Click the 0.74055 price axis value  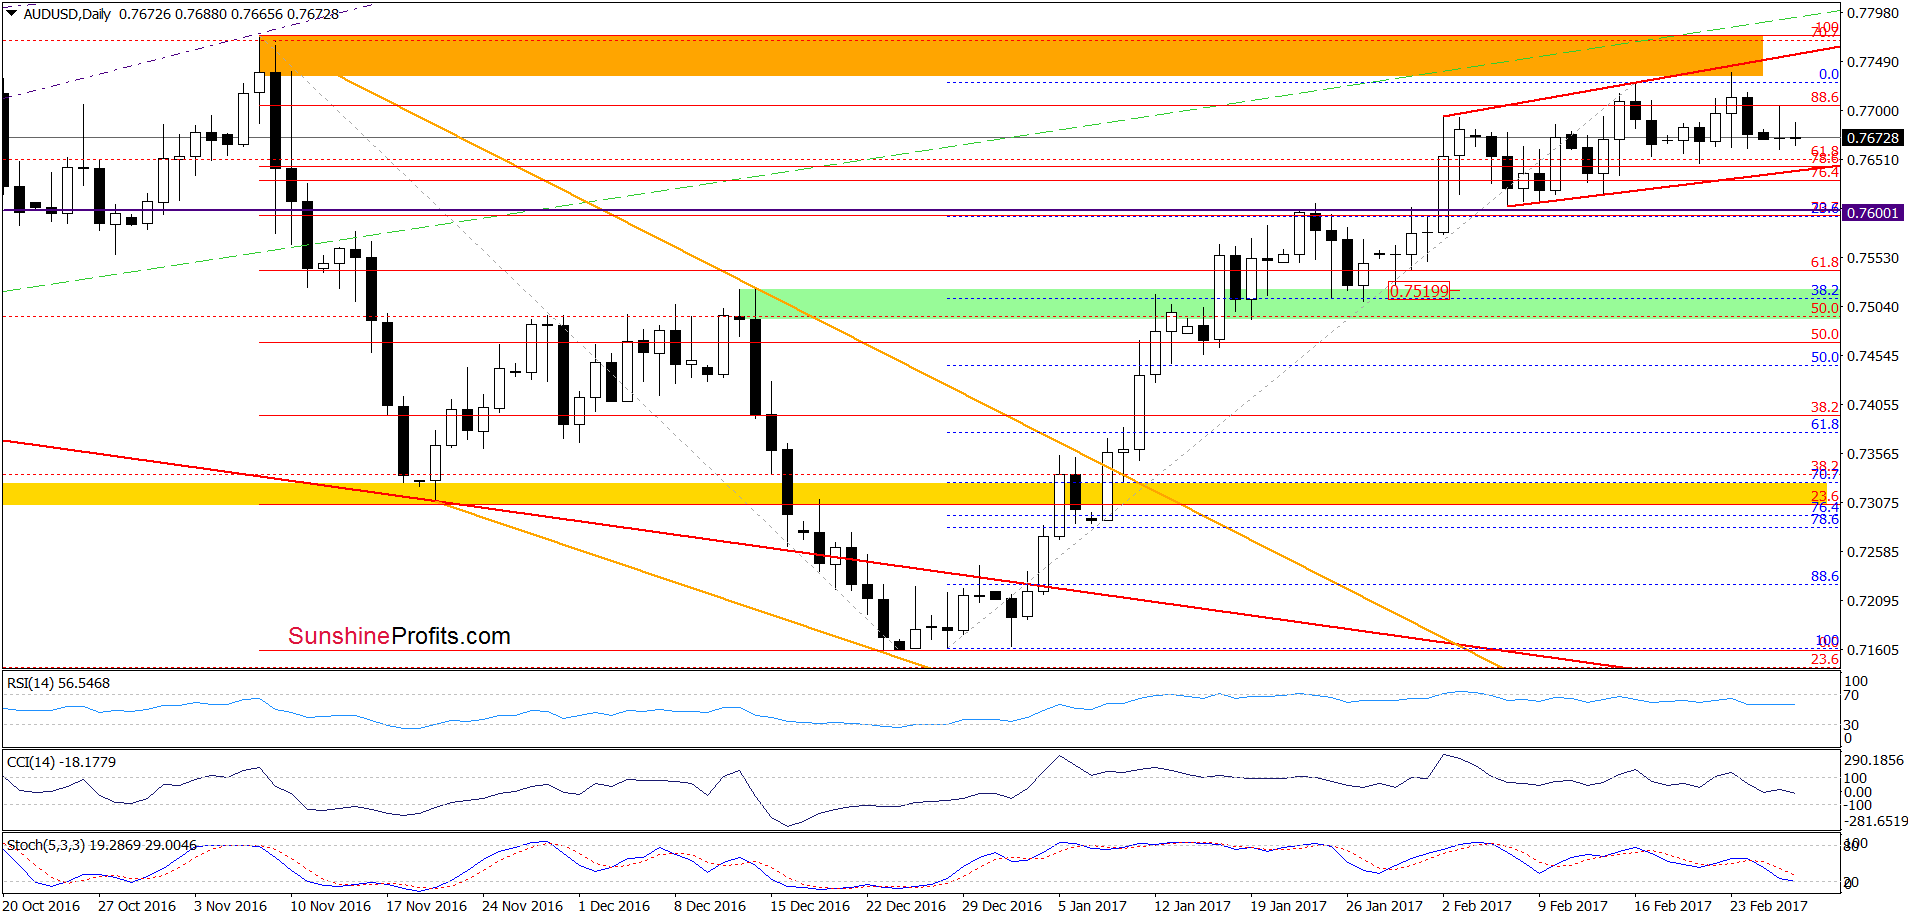coord(1872,405)
